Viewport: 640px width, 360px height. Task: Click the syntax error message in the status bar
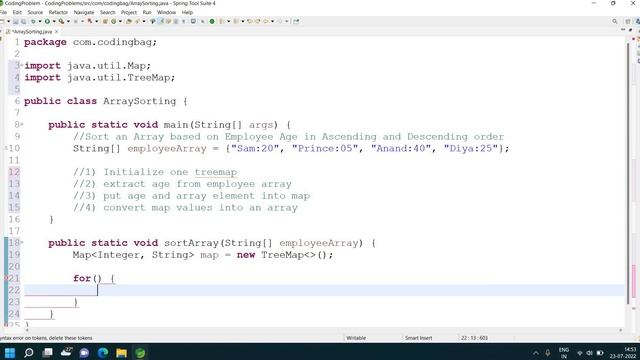[46, 338]
